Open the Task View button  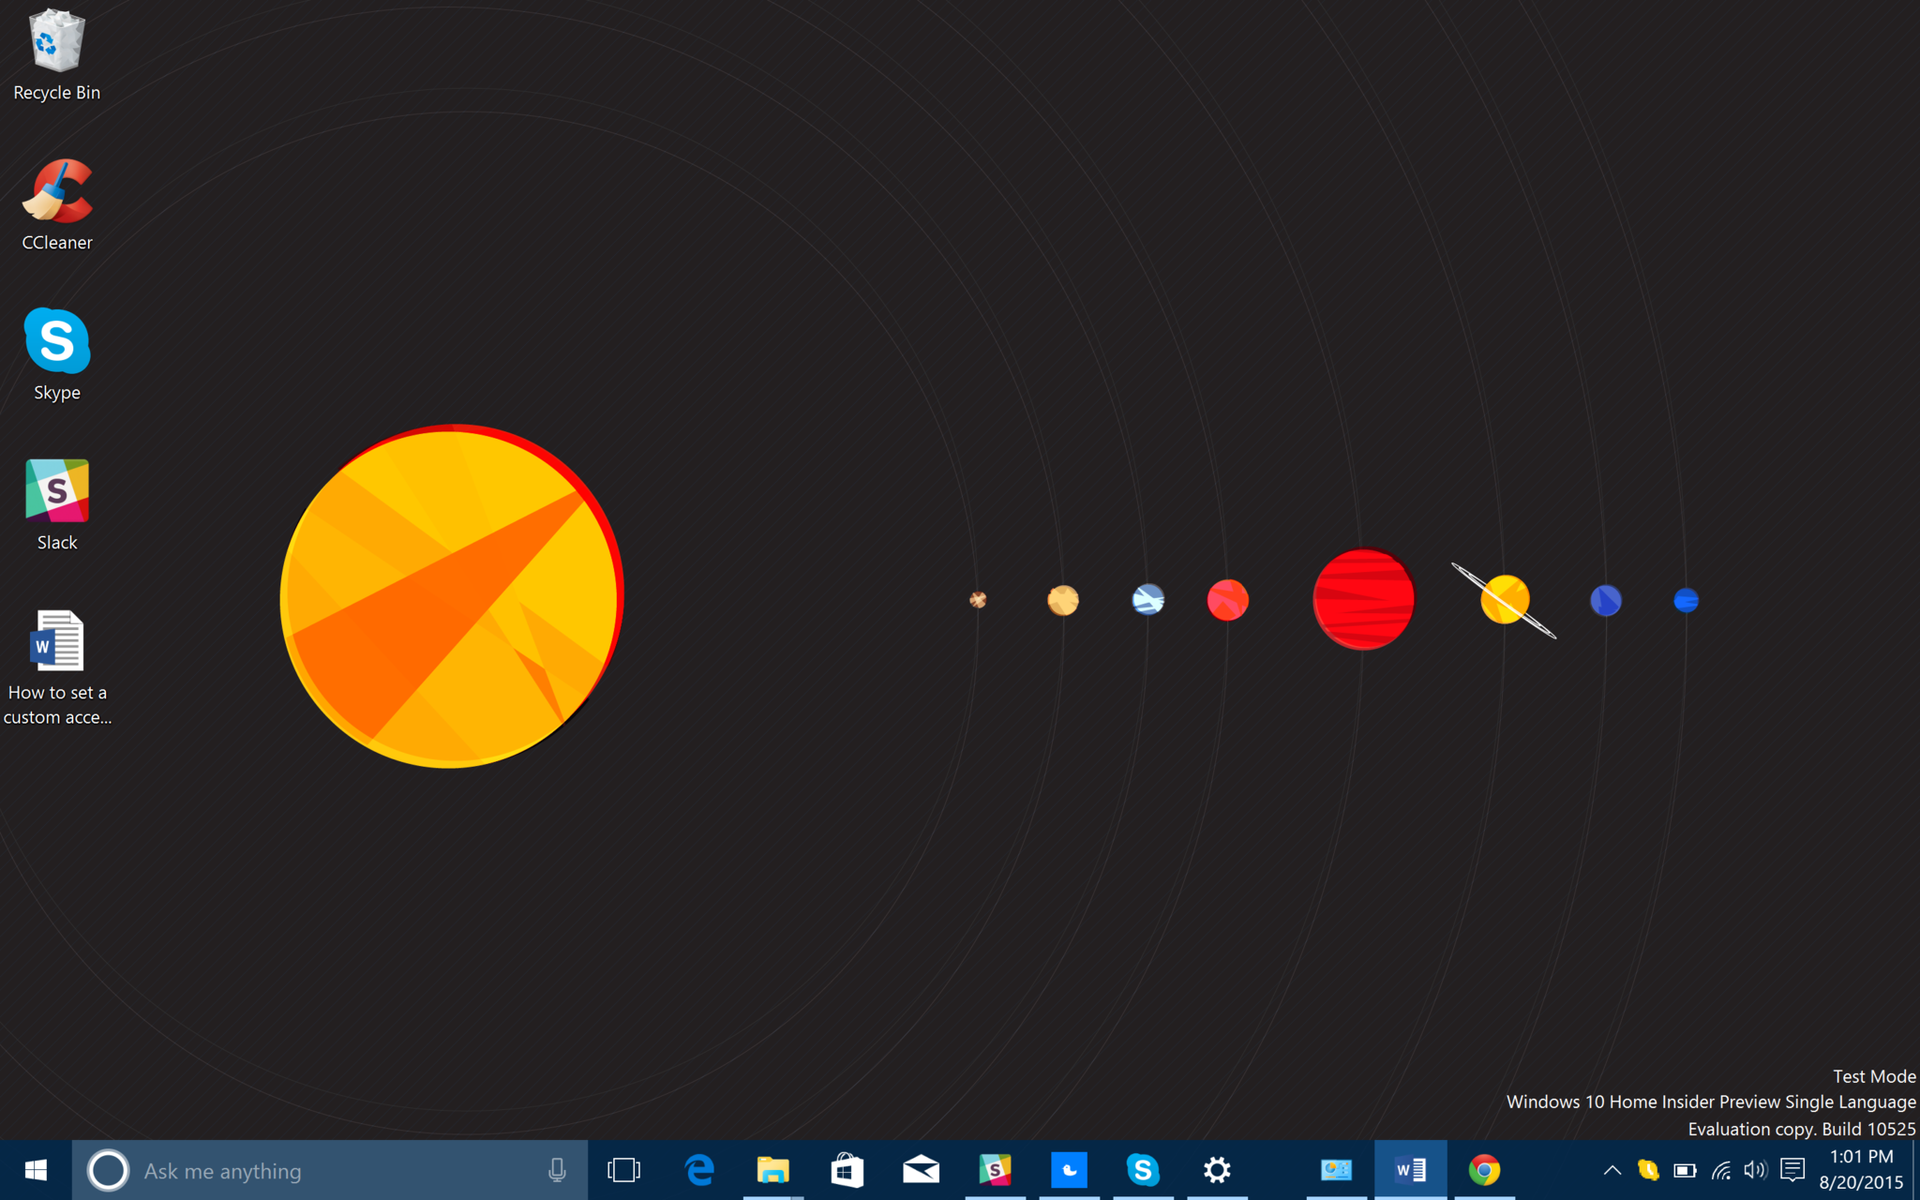[623, 1170]
